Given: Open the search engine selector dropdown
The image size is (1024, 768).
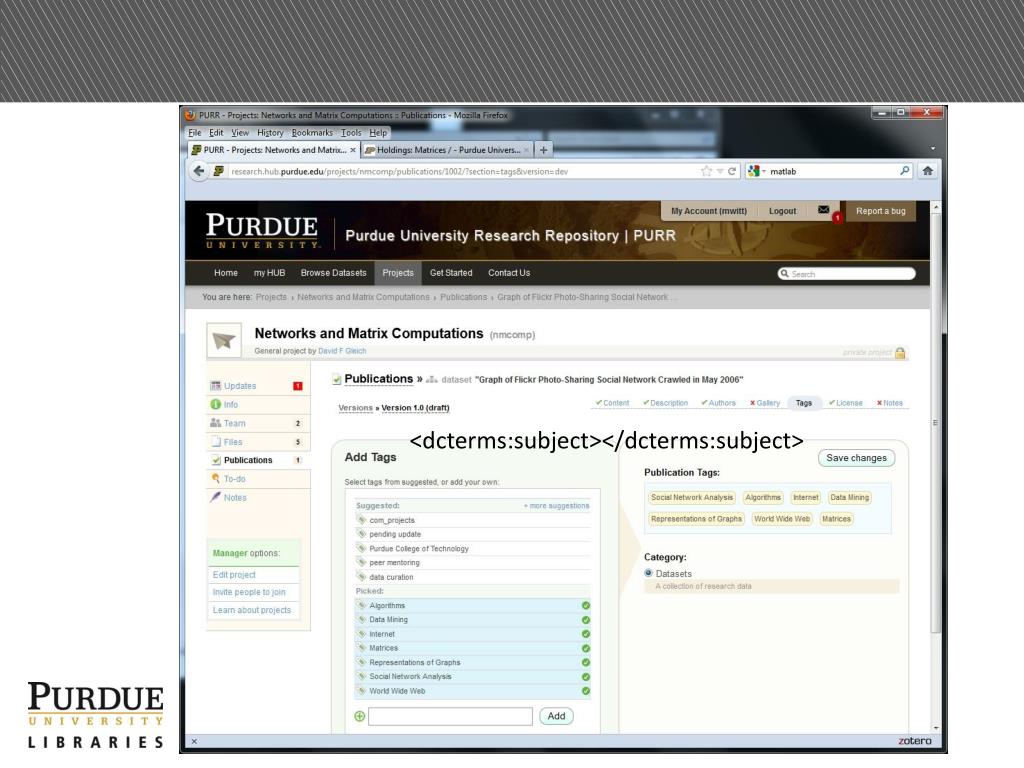Looking at the screenshot, I should [756, 171].
